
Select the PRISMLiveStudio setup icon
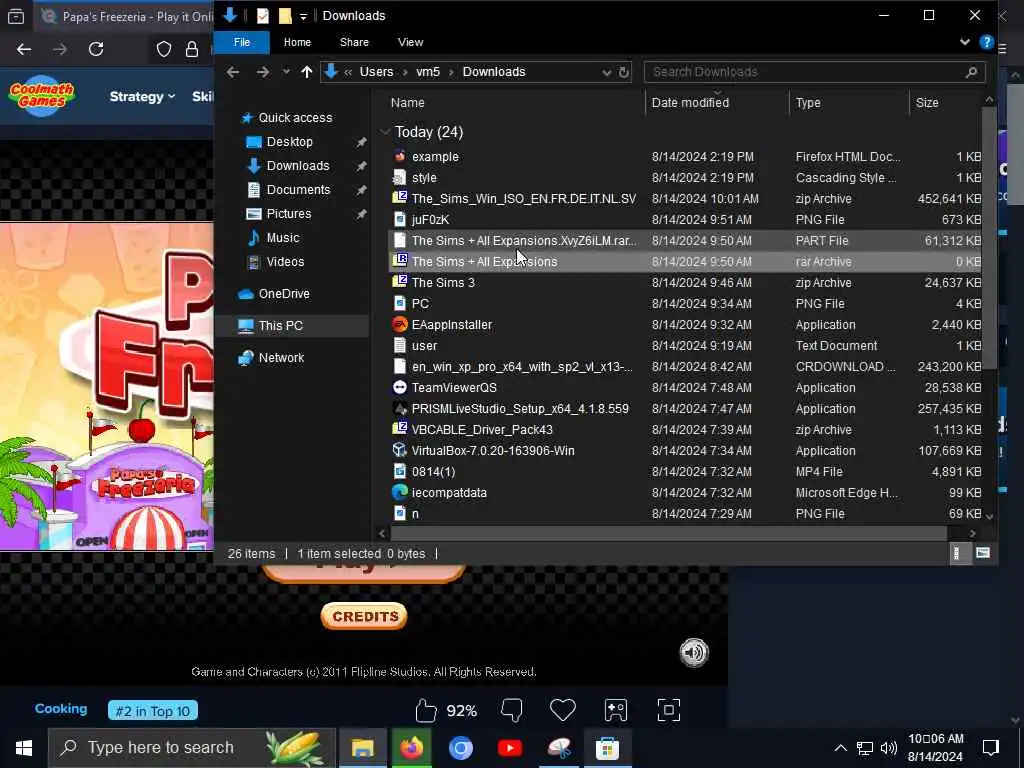400,408
